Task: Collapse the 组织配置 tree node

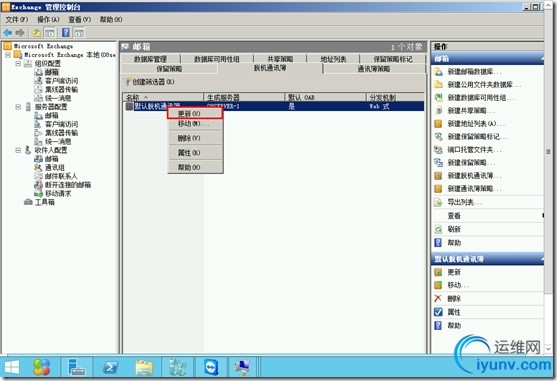Action: pos(18,64)
